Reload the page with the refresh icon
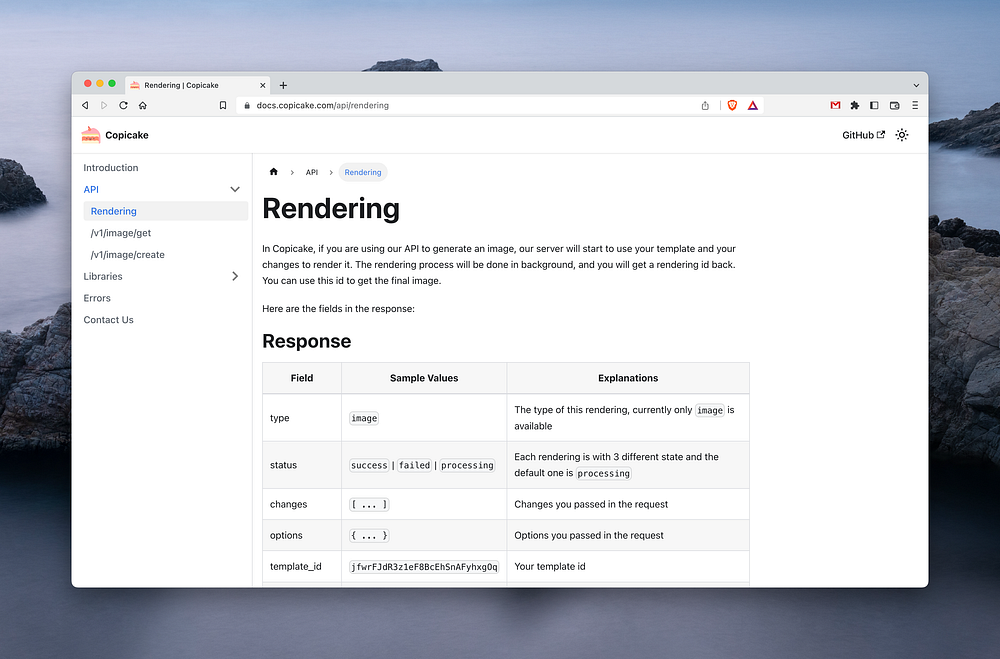The width and height of the screenshot is (1000, 659). [x=123, y=105]
